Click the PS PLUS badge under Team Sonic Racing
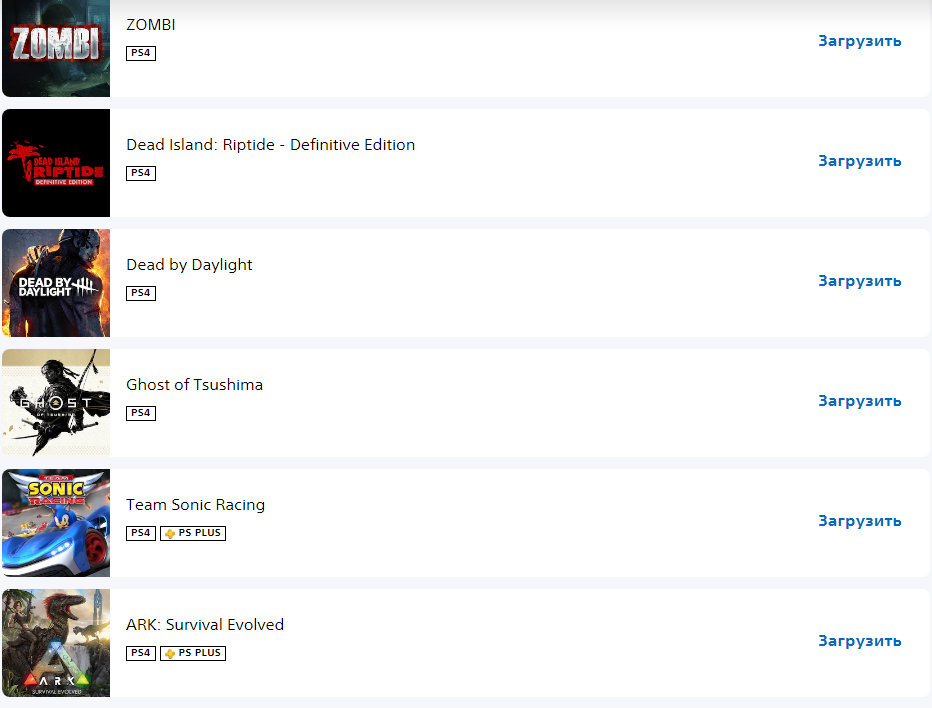 click(x=193, y=533)
